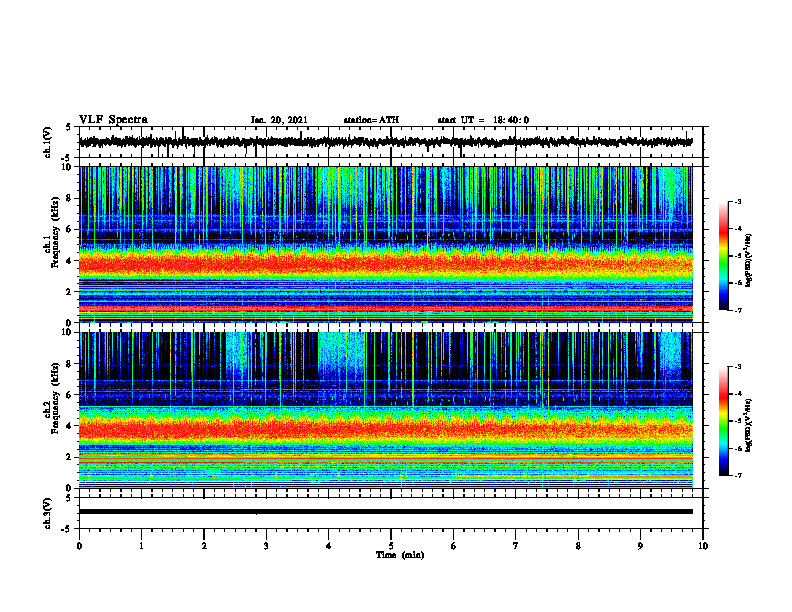The image size is (792, 612).
Task: Click the "-3" label on ch.1 colorbar
Action: click(x=737, y=202)
